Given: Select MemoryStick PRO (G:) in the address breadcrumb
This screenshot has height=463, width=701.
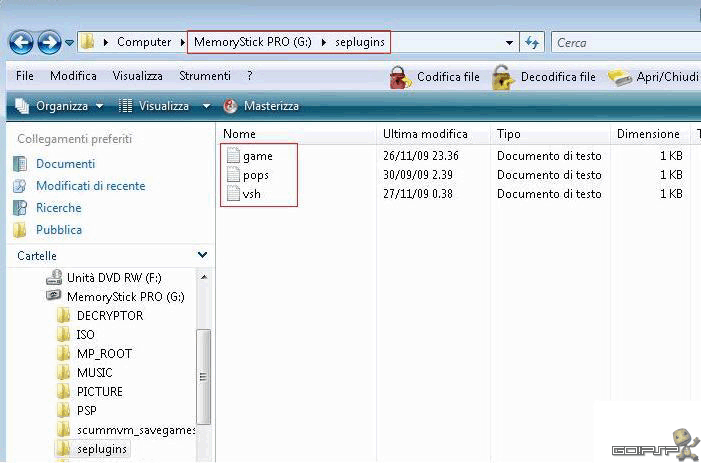Looking at the screenshot, I should pos(253,42).
